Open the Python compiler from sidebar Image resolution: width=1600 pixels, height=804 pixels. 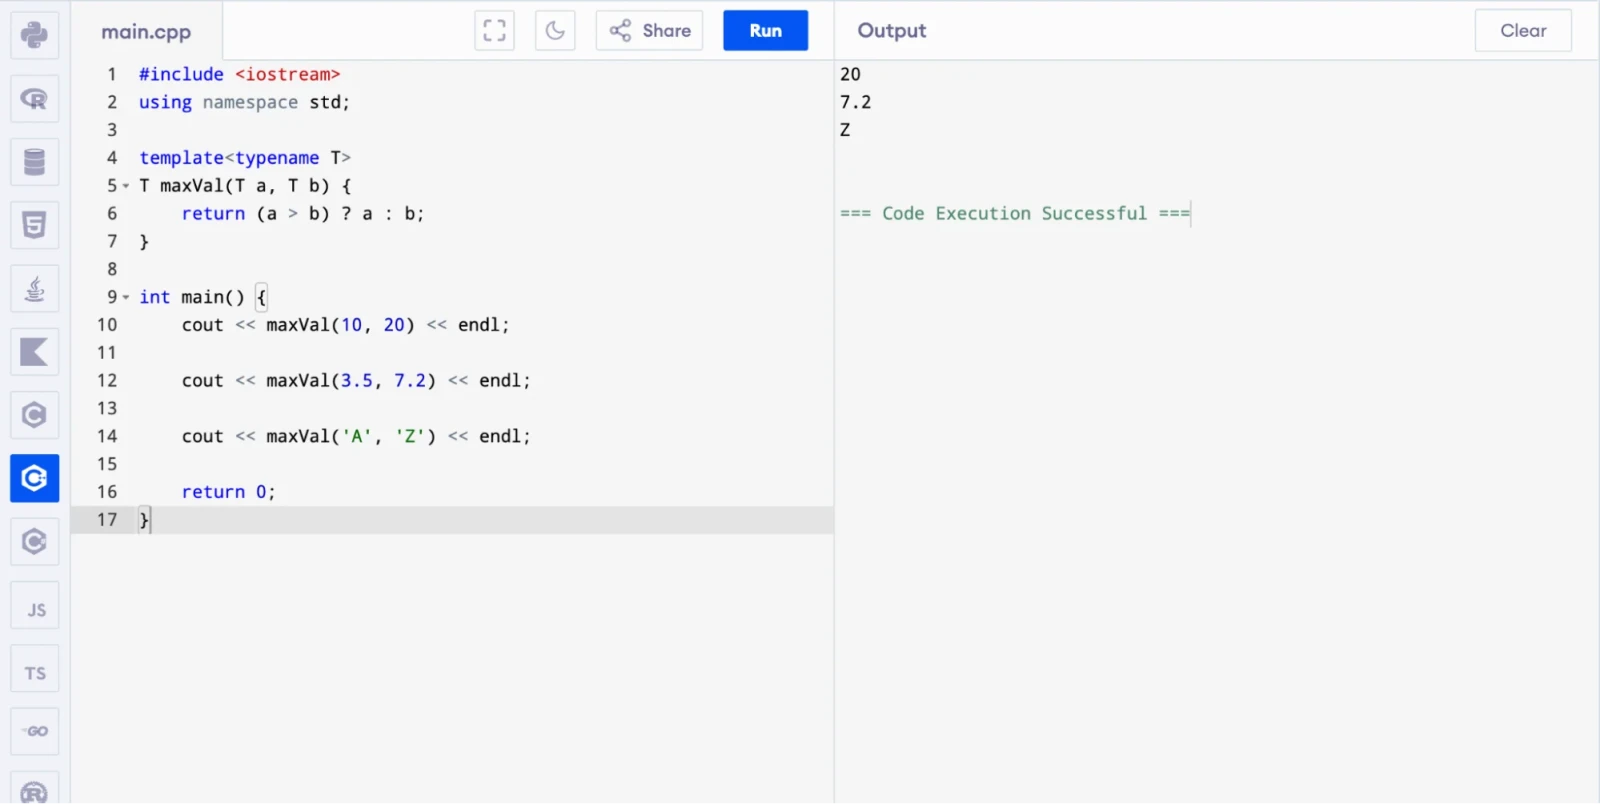point(34,35)
